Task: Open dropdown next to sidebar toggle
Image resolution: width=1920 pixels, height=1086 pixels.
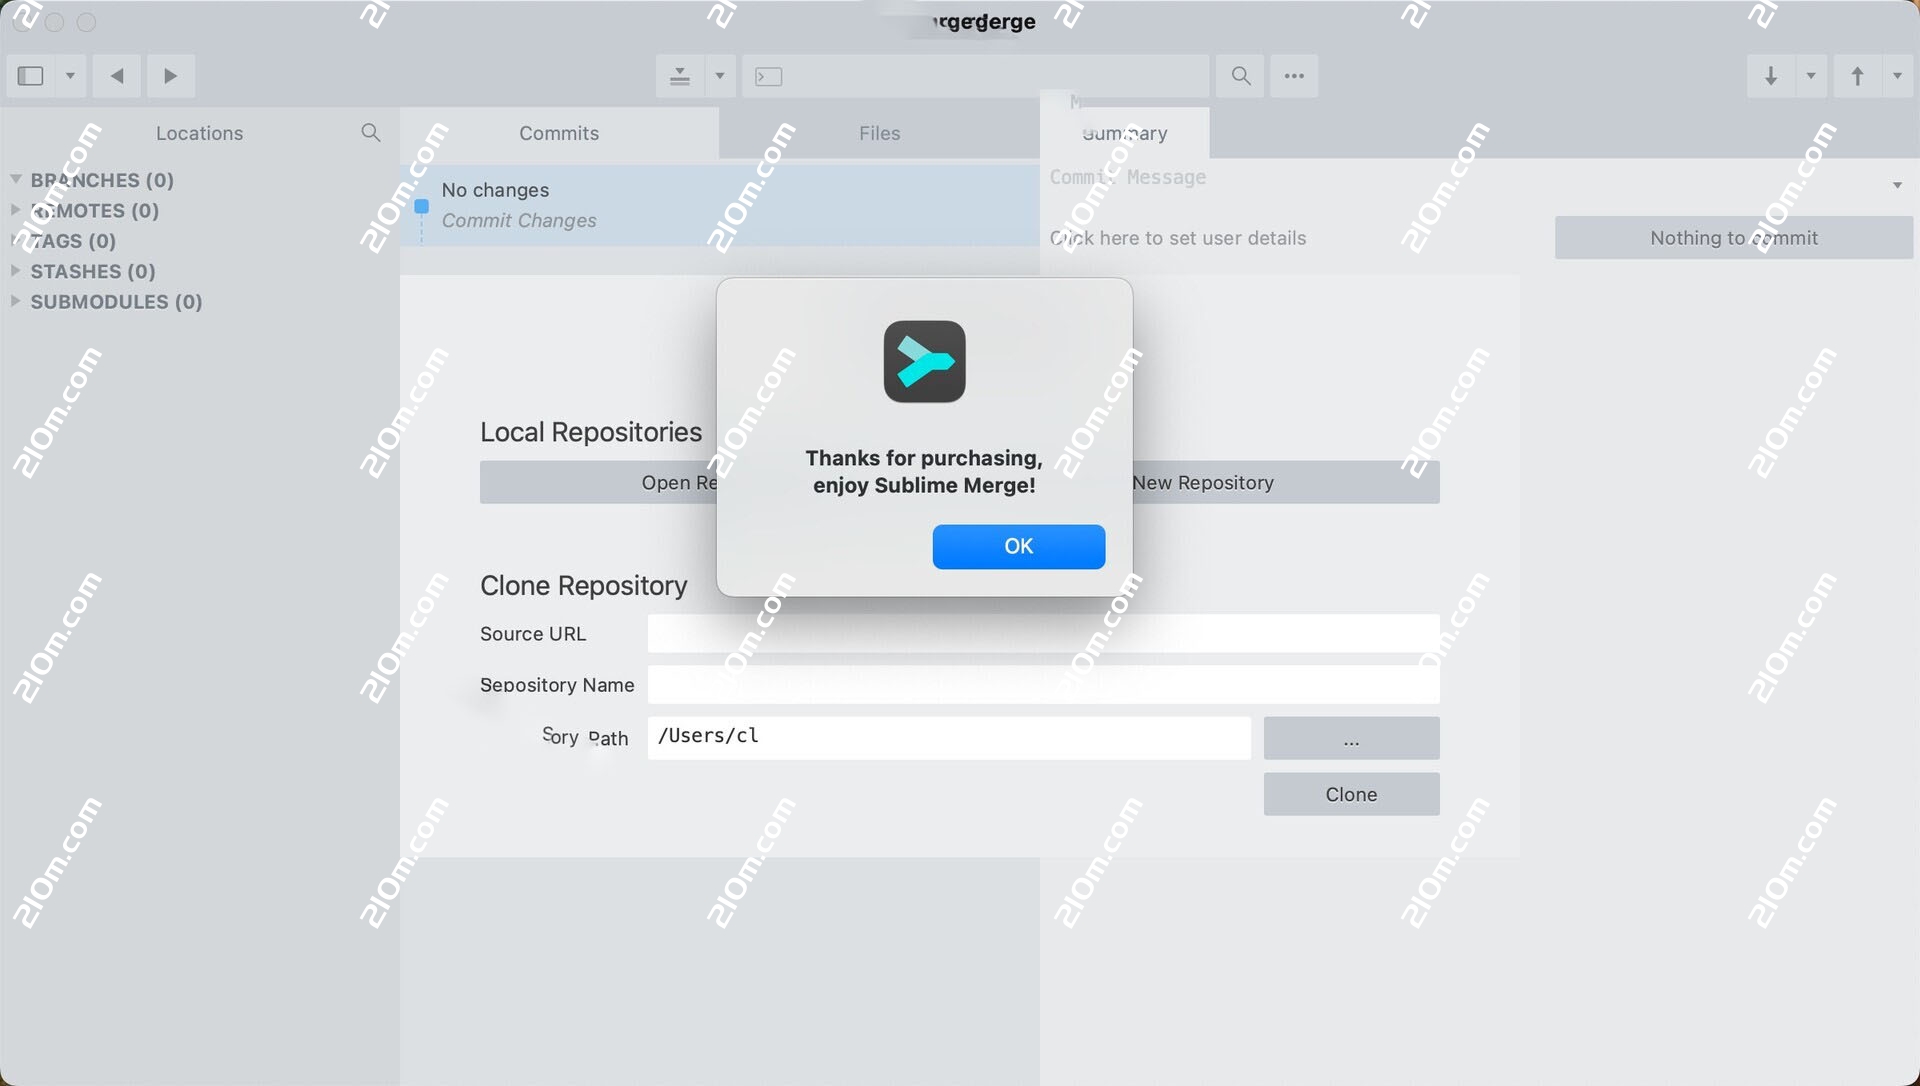Action: tap(70, 76)
